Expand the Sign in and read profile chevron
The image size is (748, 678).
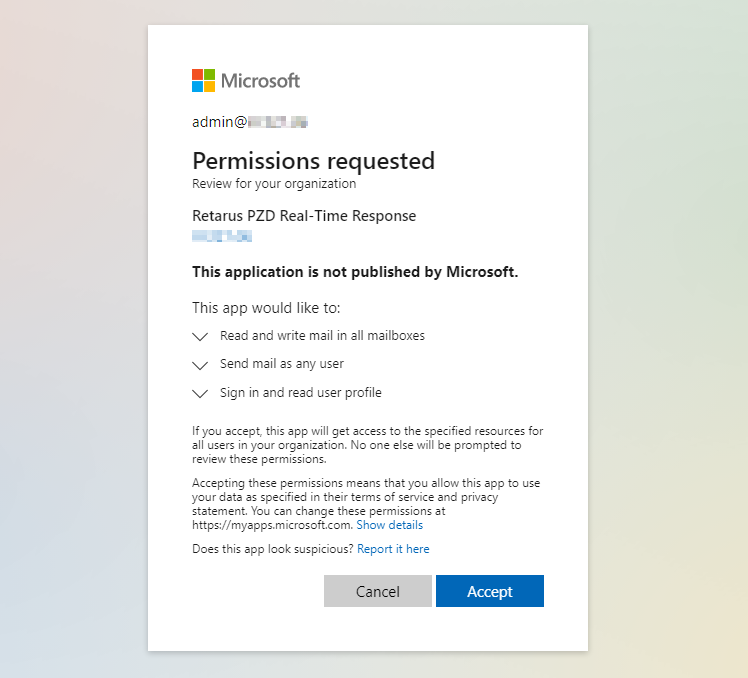coord(200,393)
